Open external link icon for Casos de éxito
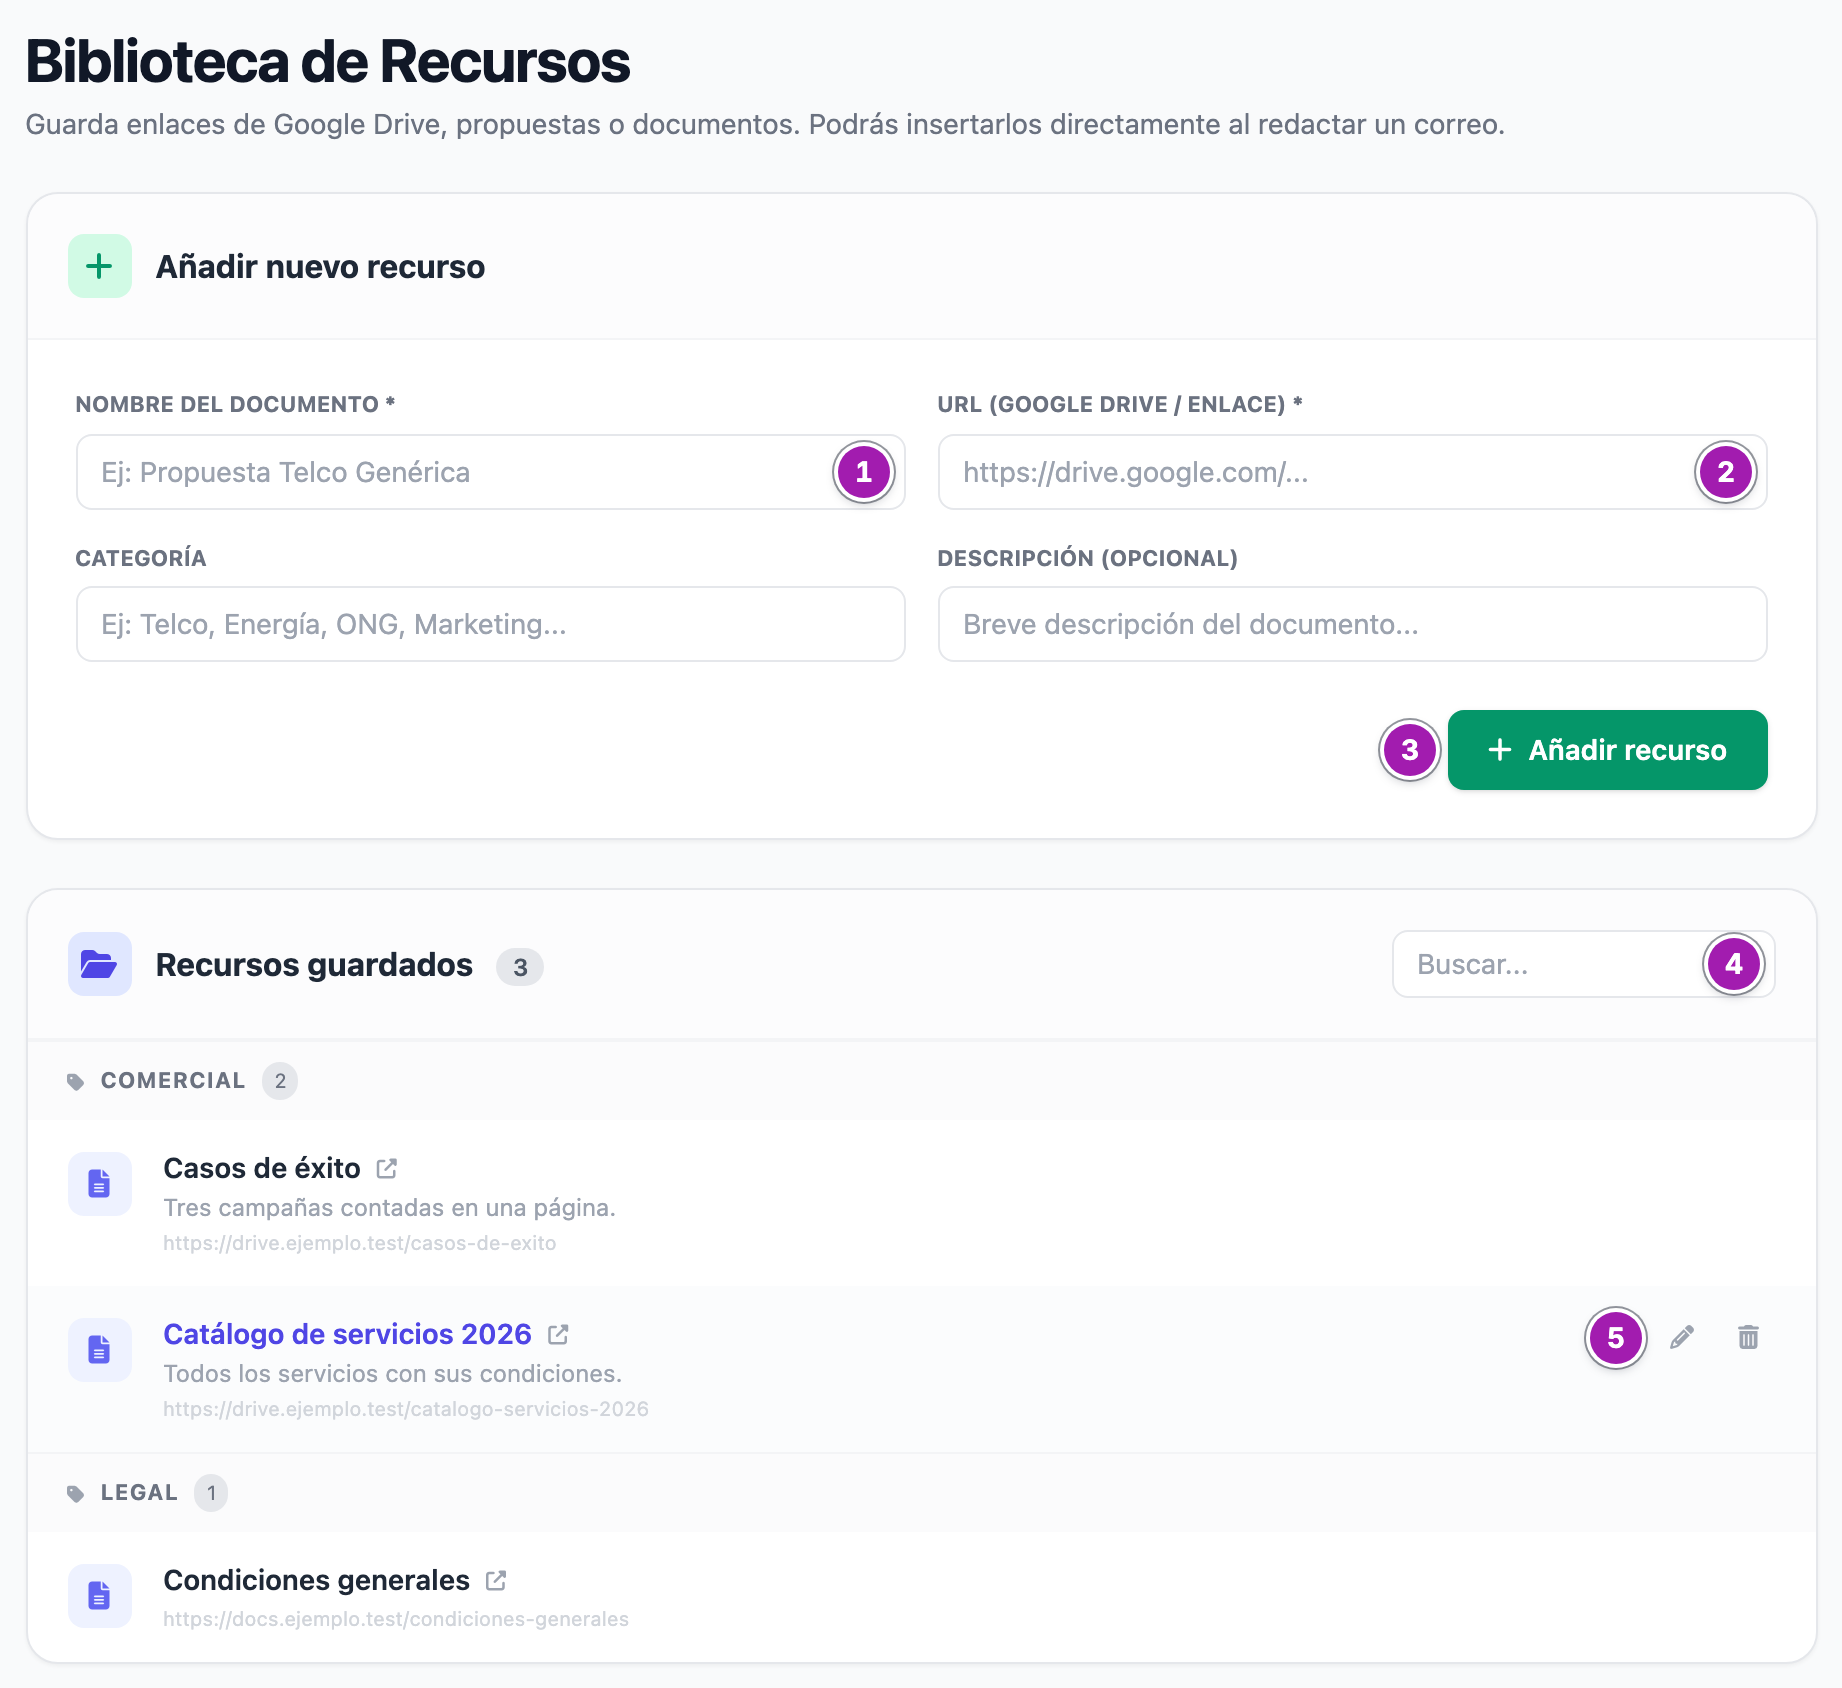1842x1688 pixels. (387, 1168)
